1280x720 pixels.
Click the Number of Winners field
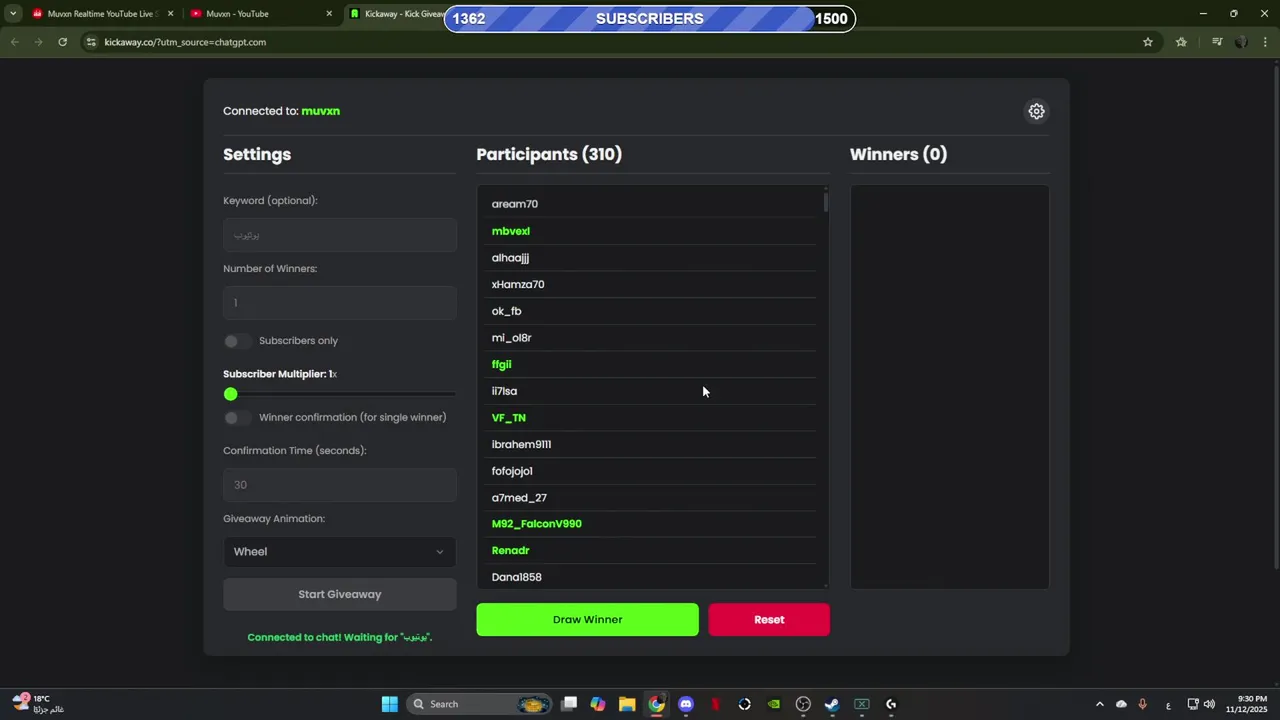coord(340,303)
